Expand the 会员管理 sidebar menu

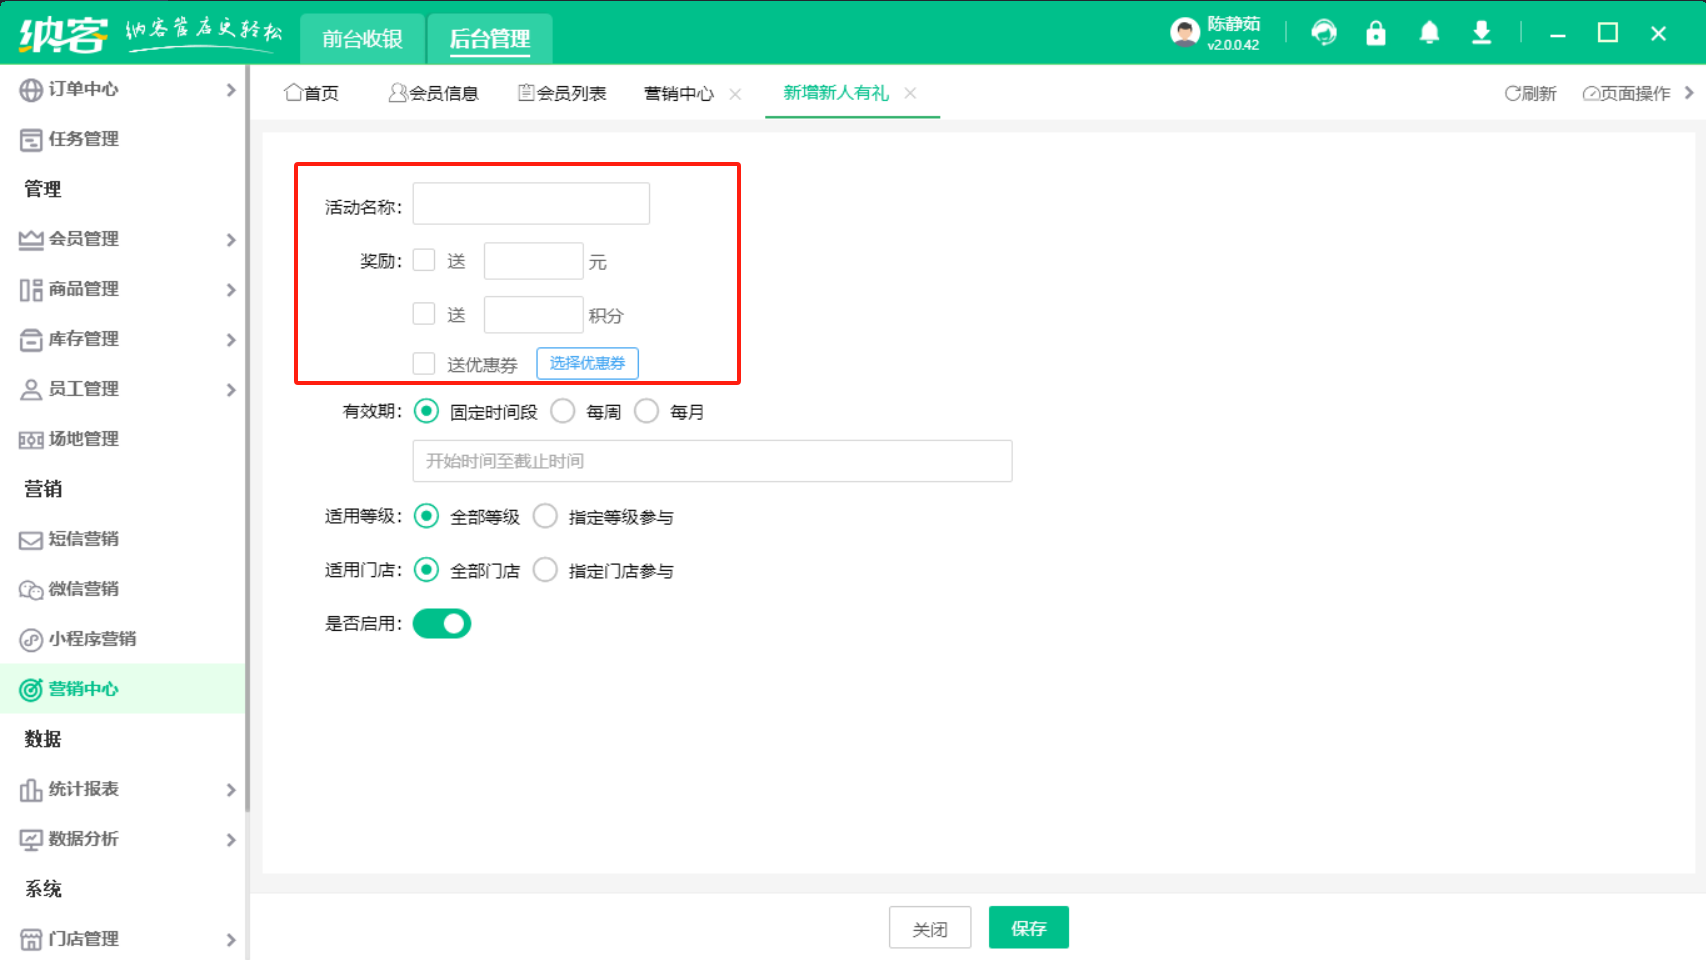coord(84,239)
